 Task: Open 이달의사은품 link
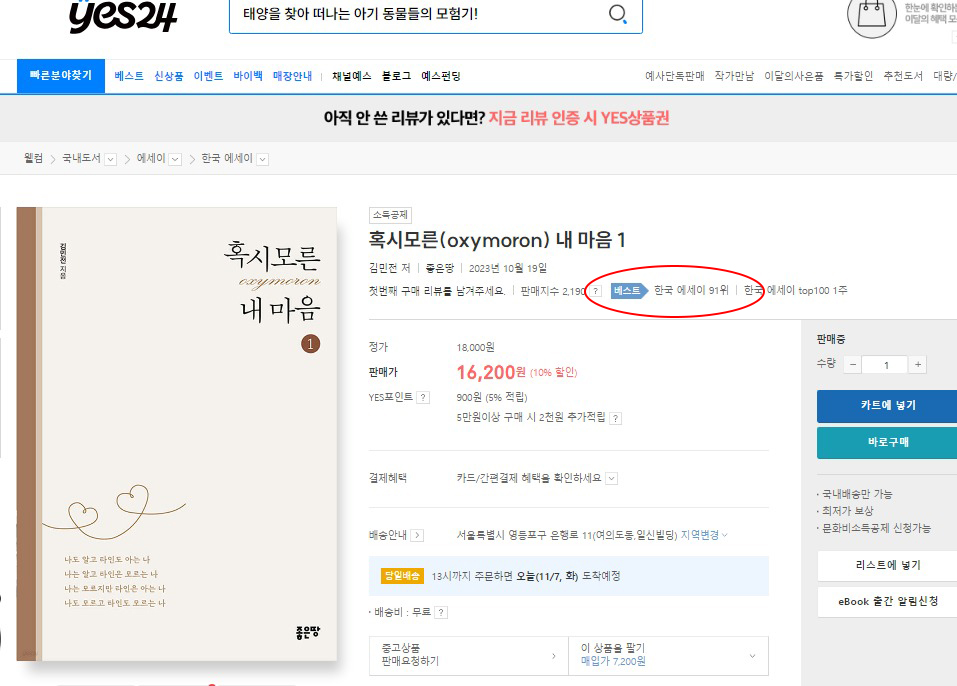coord(793,76)
